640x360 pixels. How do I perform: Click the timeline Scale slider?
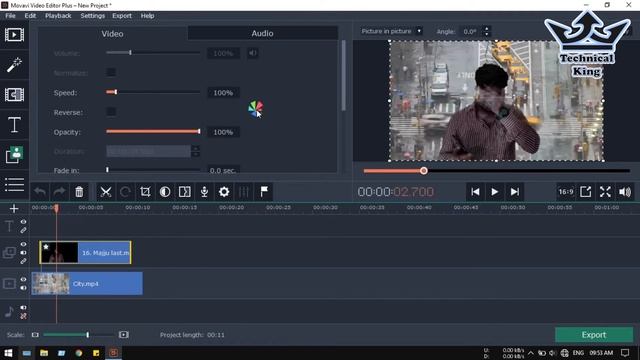78,335
